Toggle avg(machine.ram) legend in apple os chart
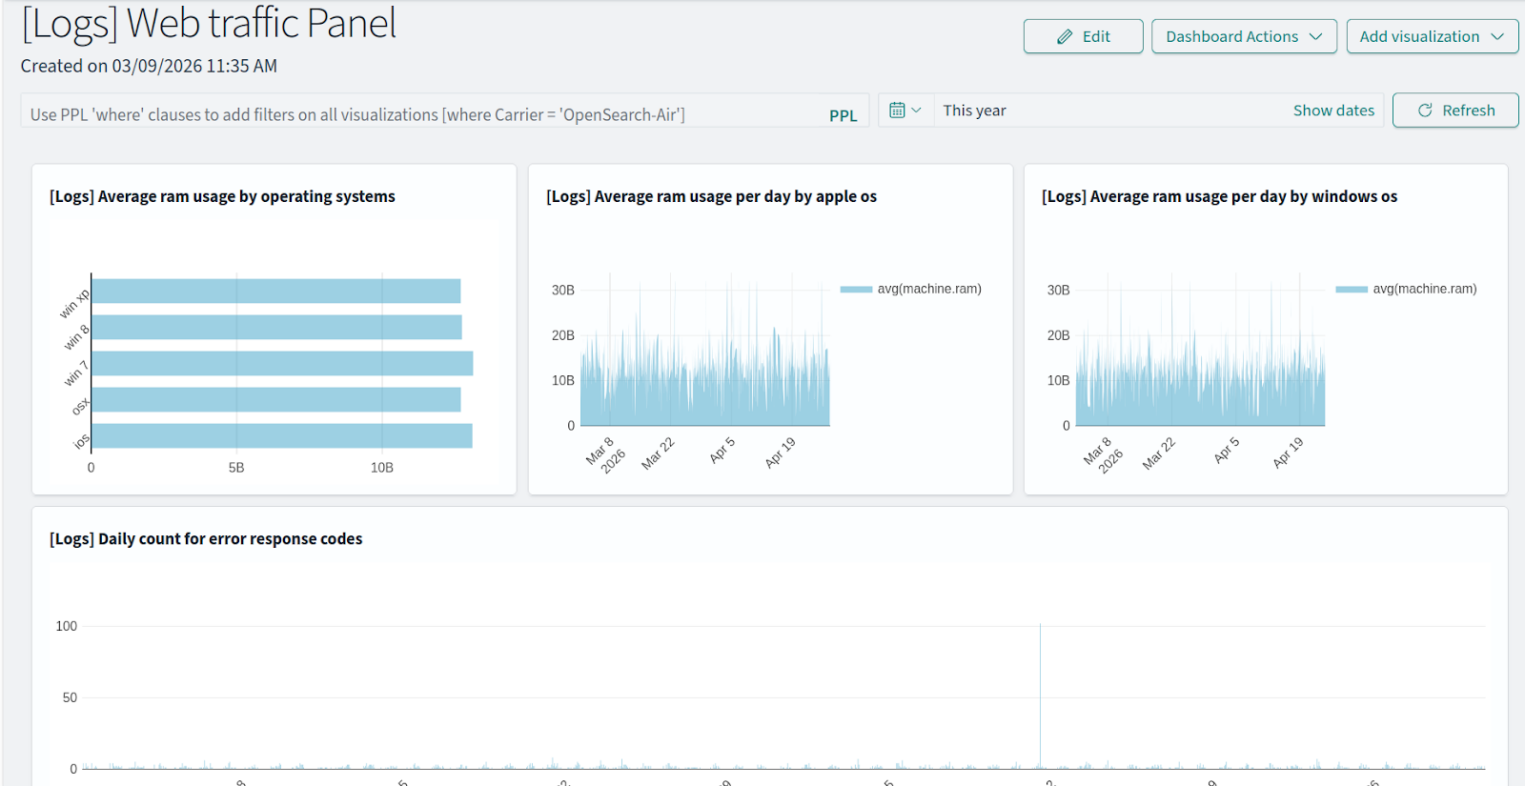 click(928, 289)
